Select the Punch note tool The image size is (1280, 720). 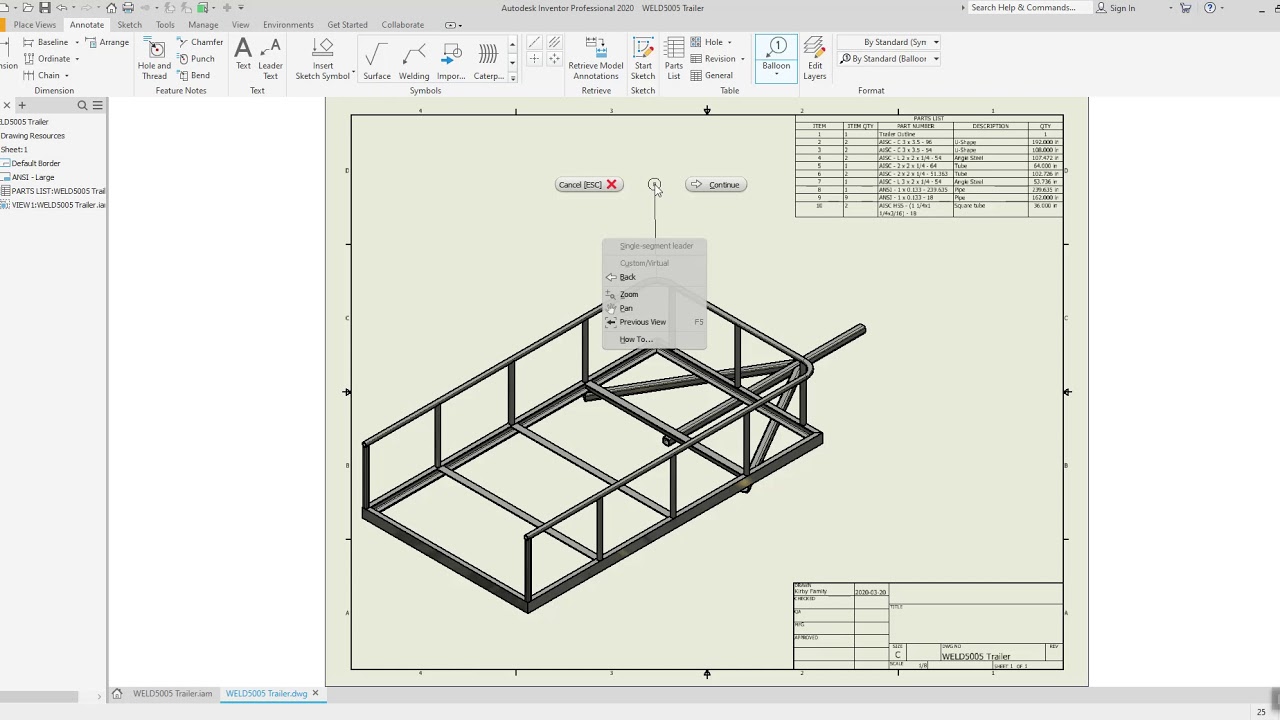(x=196, y=58)
